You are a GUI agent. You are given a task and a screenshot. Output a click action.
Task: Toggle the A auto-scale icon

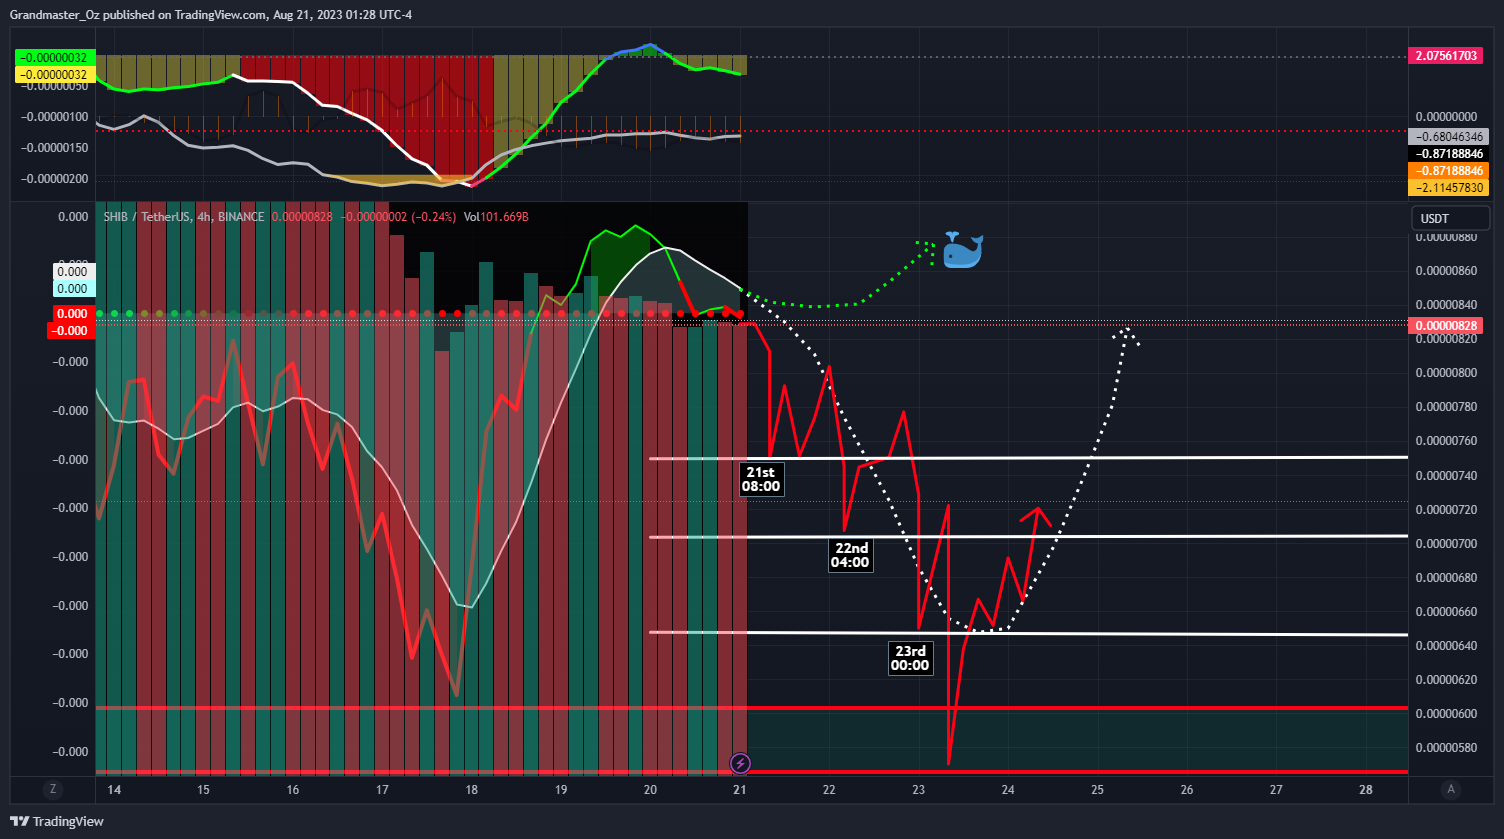[1450, 789]
